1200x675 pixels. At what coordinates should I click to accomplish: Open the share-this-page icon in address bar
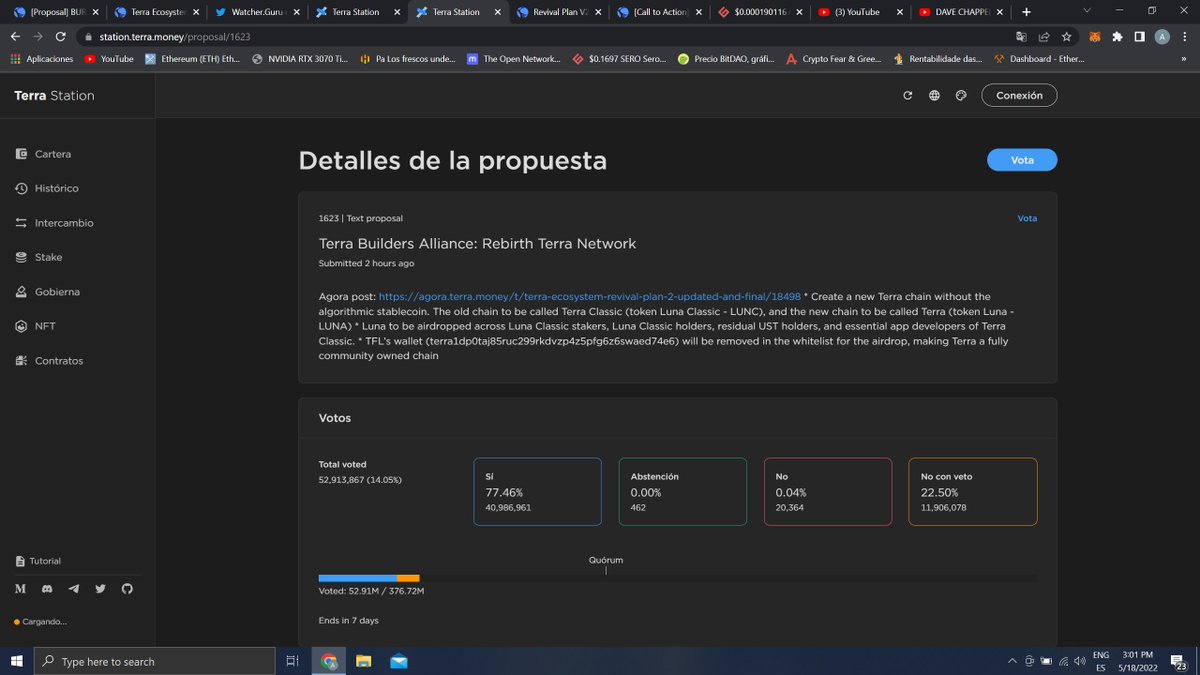tap(1044, 36)
